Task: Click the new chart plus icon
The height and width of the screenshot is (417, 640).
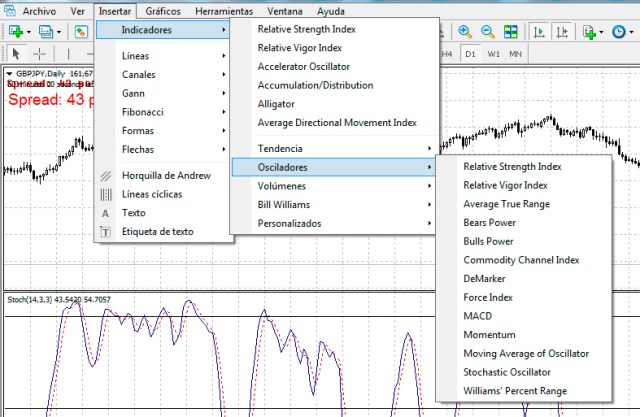Action: point(16,32)
